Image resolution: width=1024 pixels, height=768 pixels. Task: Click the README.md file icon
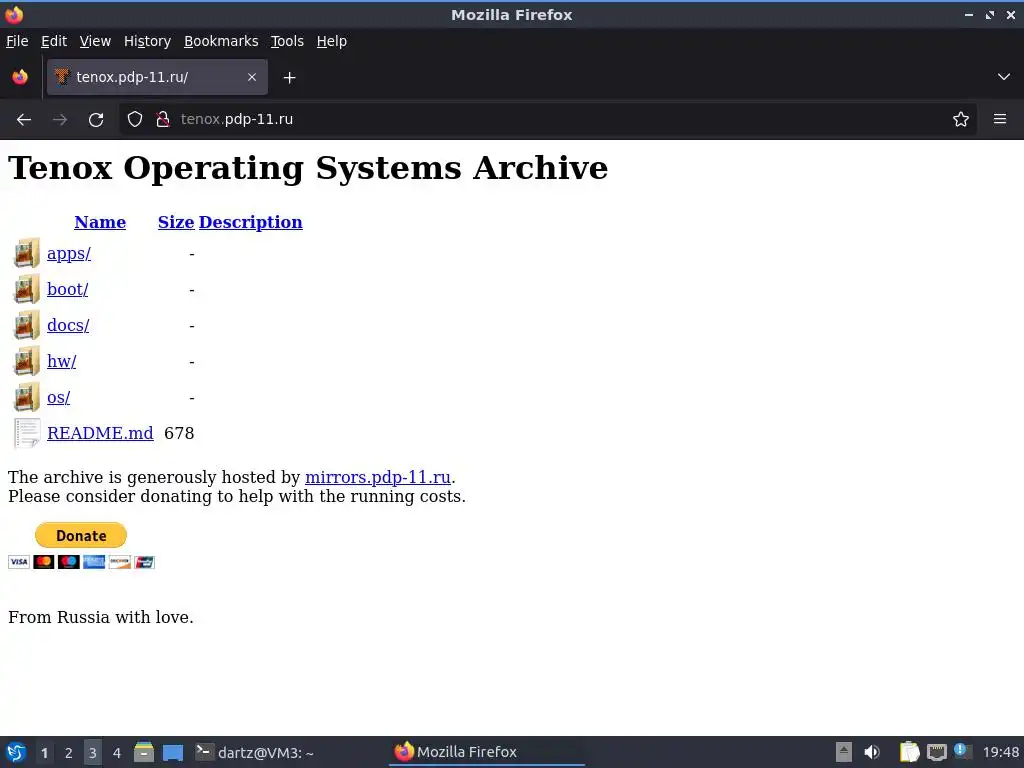tap(27, 433)
